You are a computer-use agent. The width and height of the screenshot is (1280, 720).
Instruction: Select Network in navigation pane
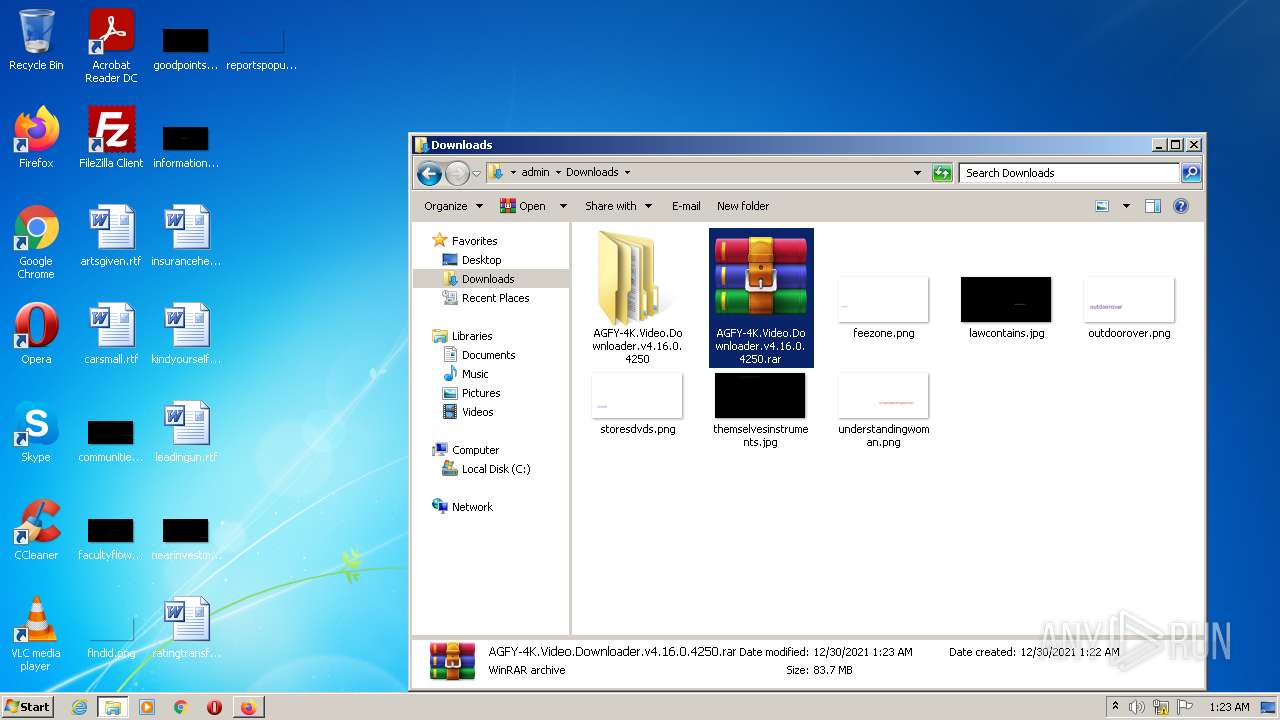tap(472, 507)
